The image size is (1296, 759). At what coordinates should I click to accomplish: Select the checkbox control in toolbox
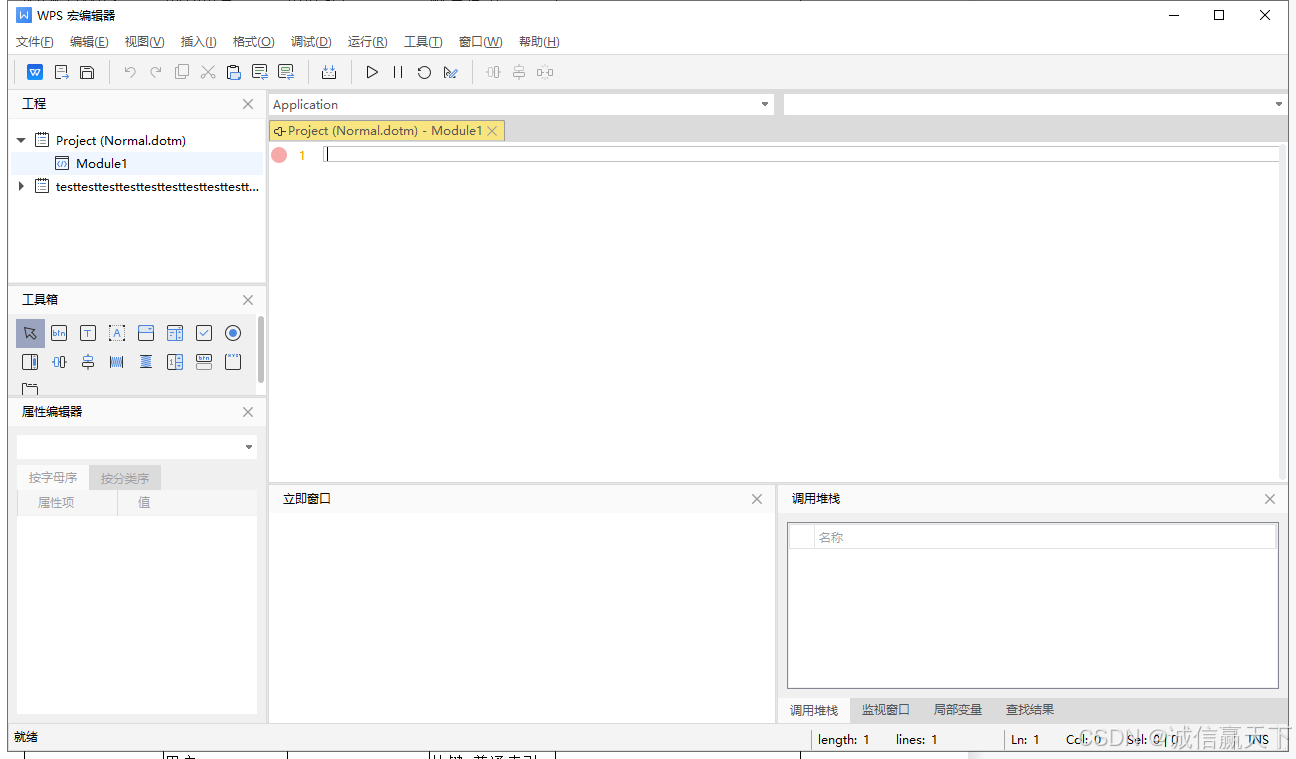tap(204, 333)
